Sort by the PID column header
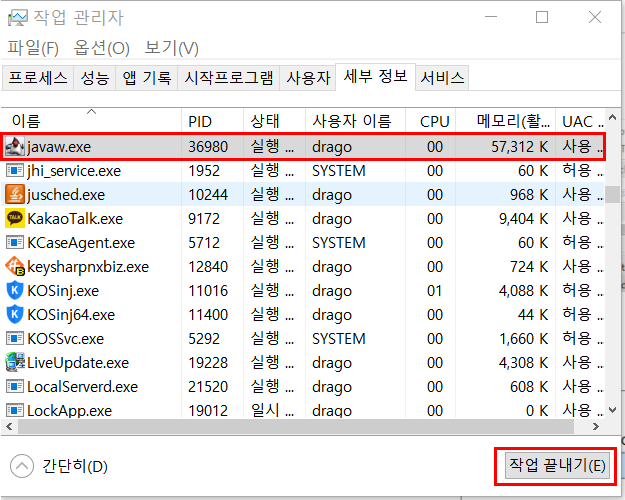 point(212,120)
